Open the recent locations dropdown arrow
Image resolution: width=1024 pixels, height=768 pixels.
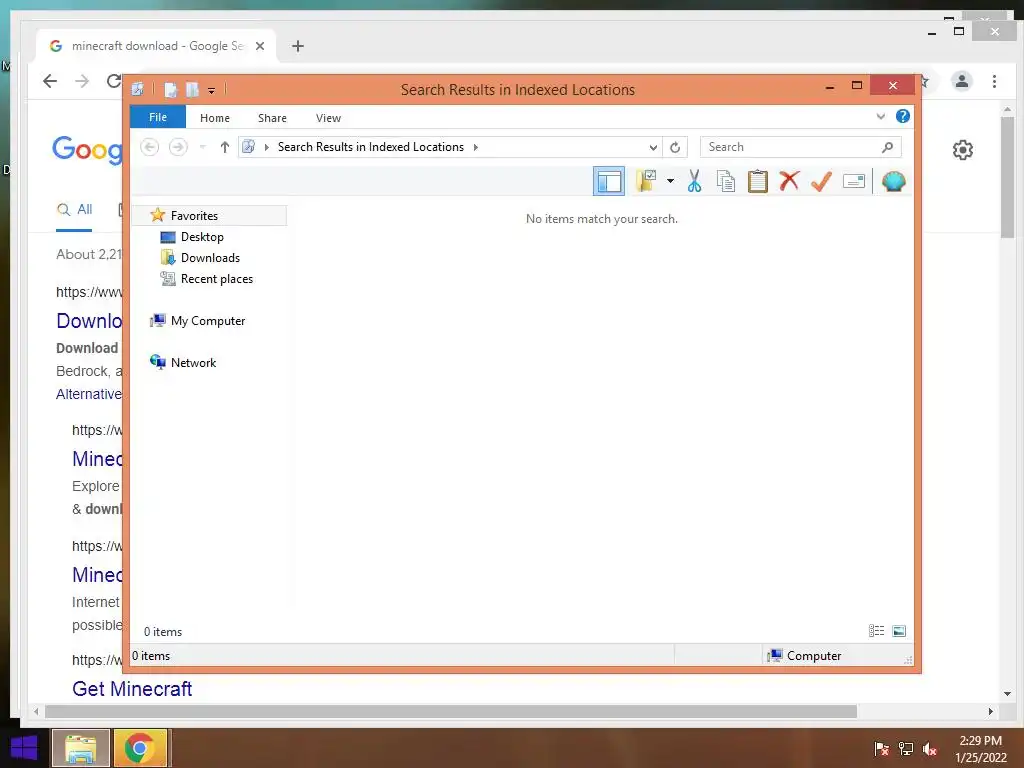click(x=202, y=147)
